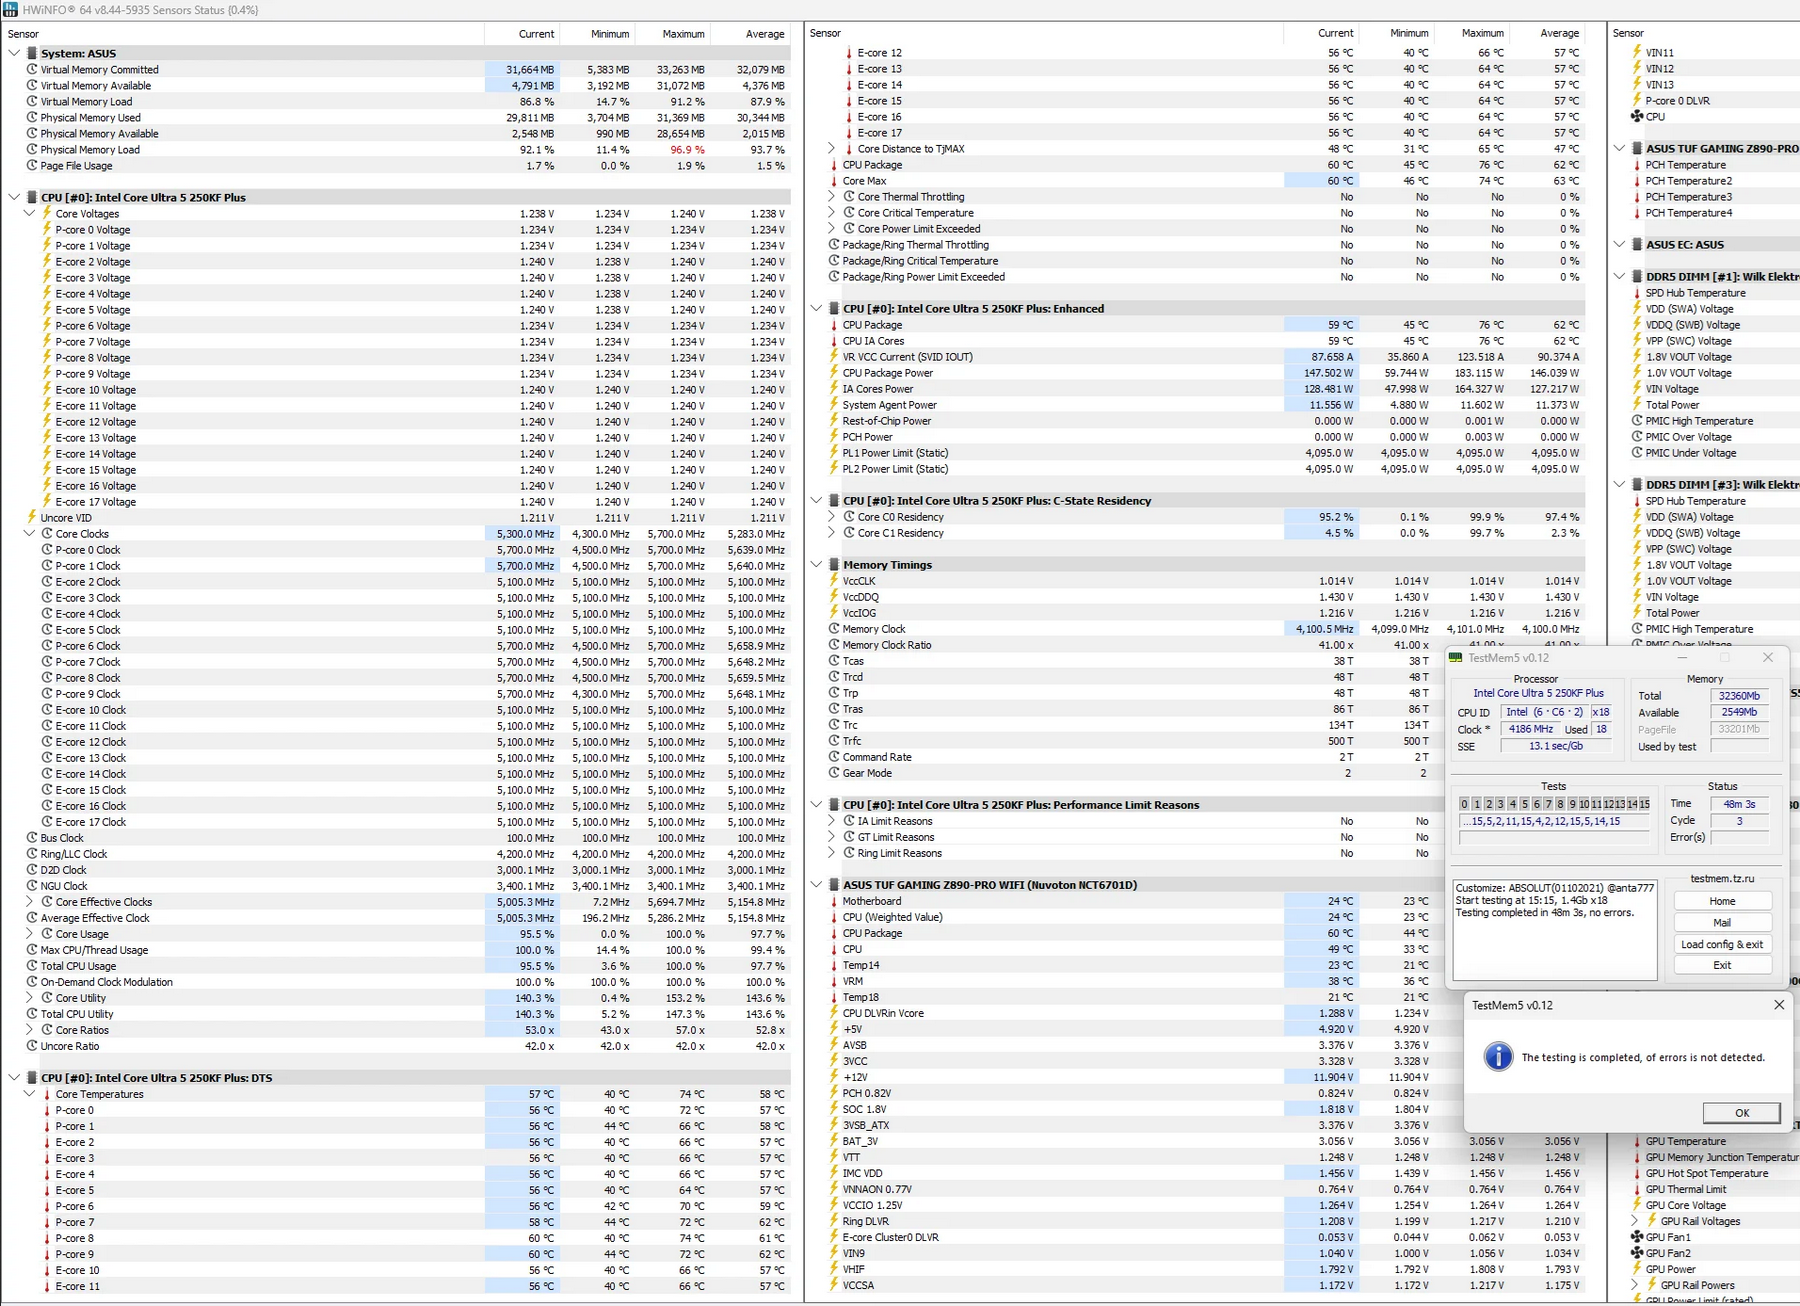Viewport: 1800px width, 1306px height.
Task: Expand Core Distance to TjMAX
Action: (831, 149)
